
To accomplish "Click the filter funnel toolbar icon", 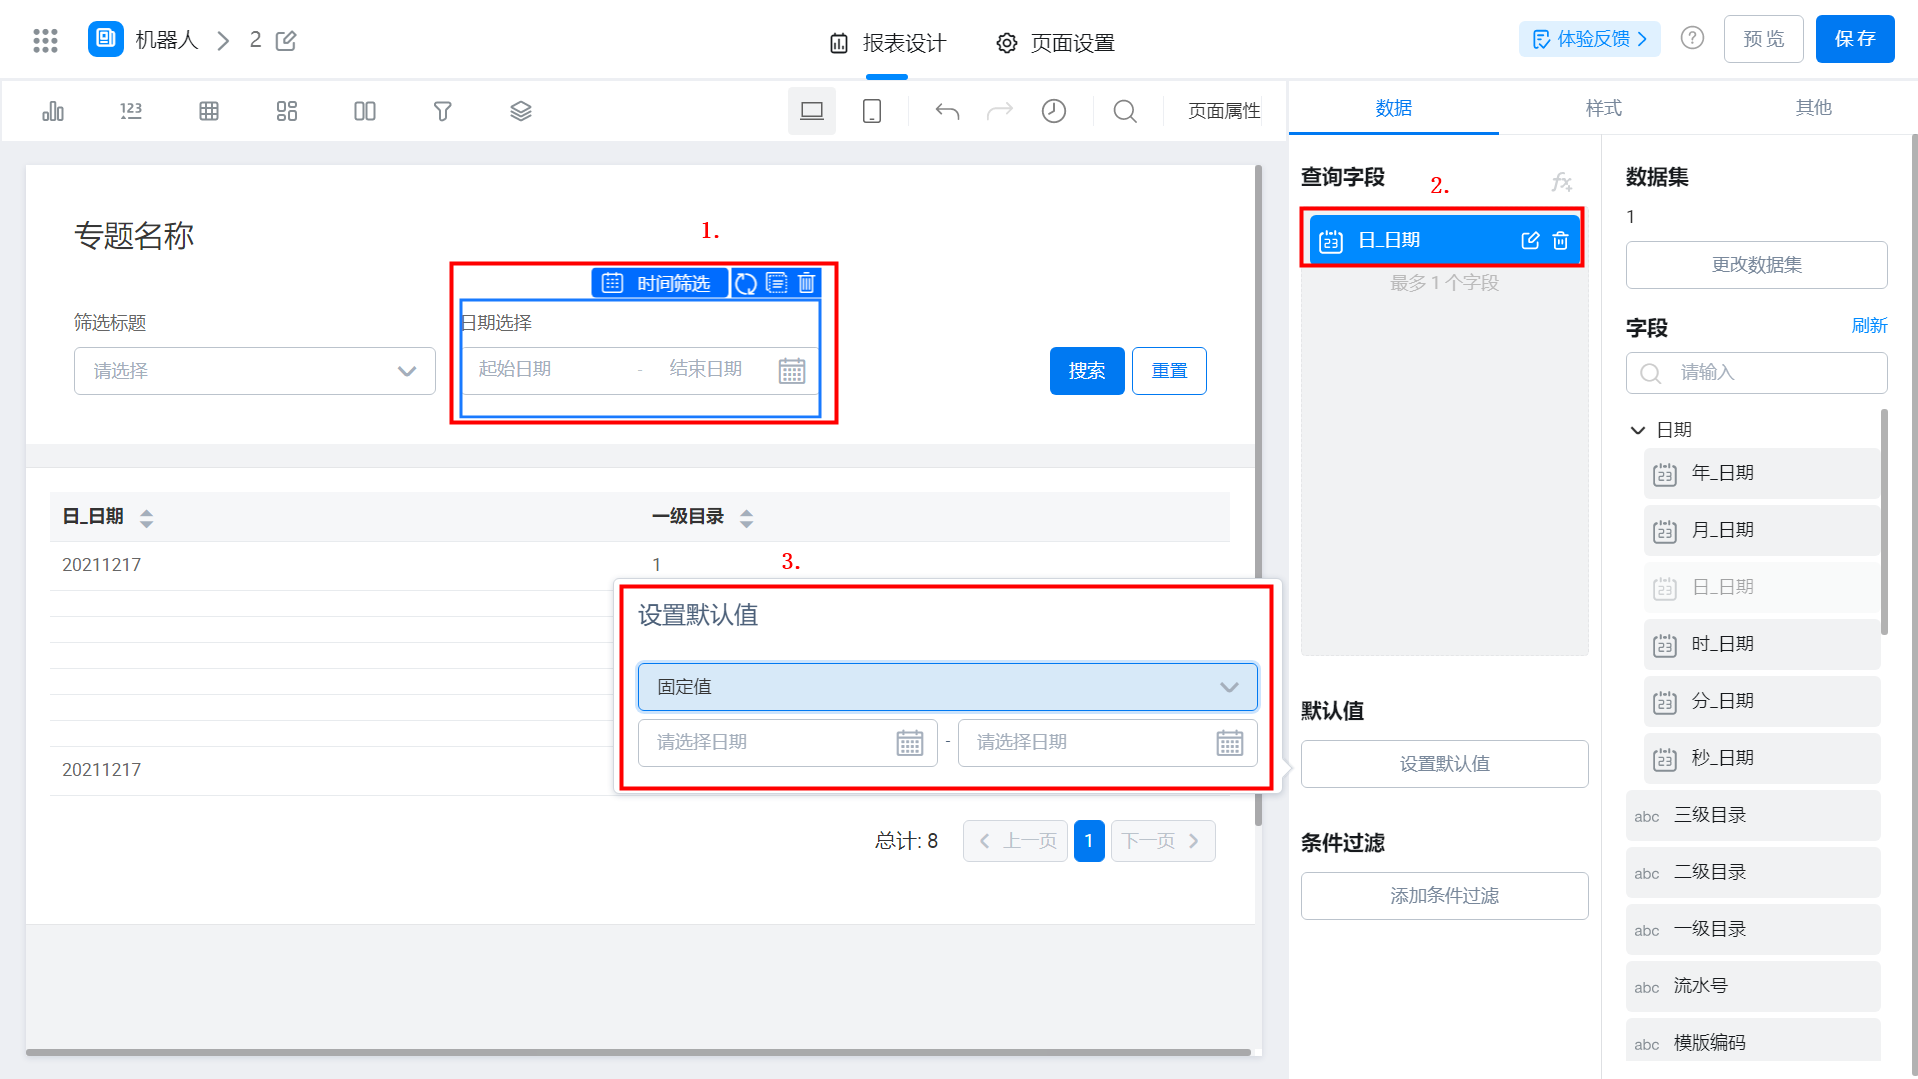I will pyautogui.click(x=443, y=111).
